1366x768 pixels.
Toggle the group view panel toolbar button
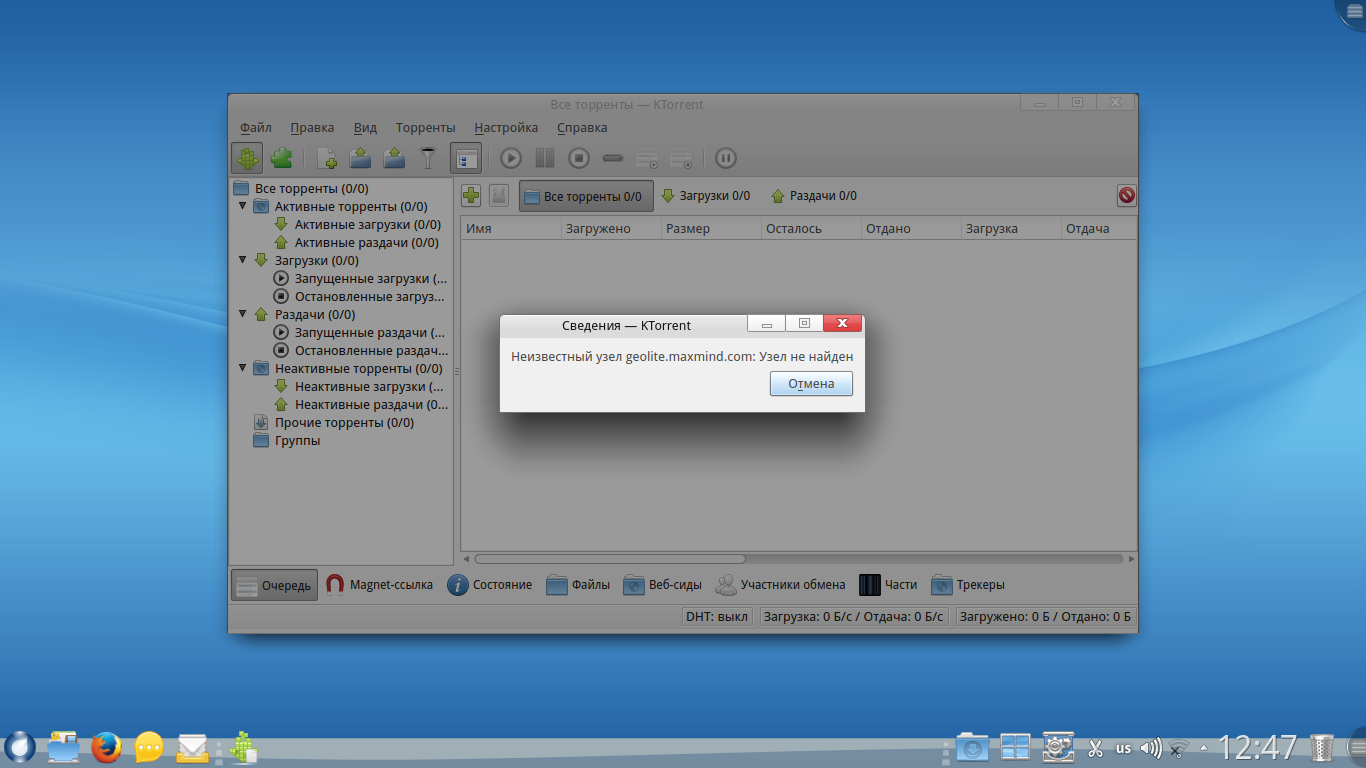click(x=466, y=158)
